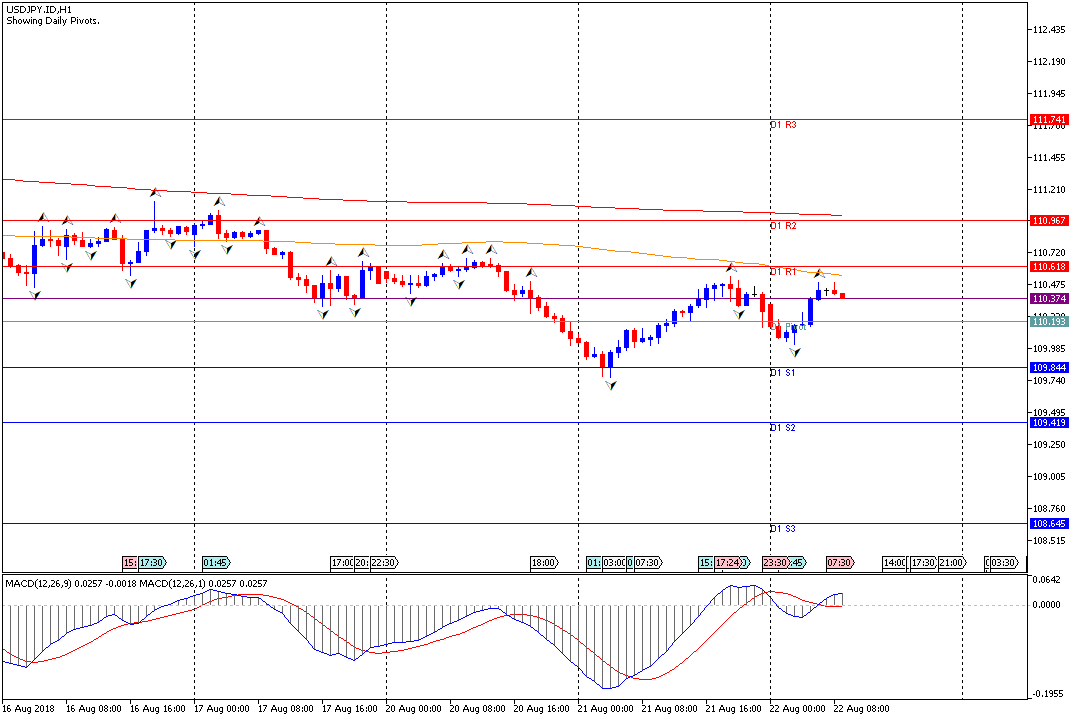Click the 16 Aug 16:00 date label

158,709
